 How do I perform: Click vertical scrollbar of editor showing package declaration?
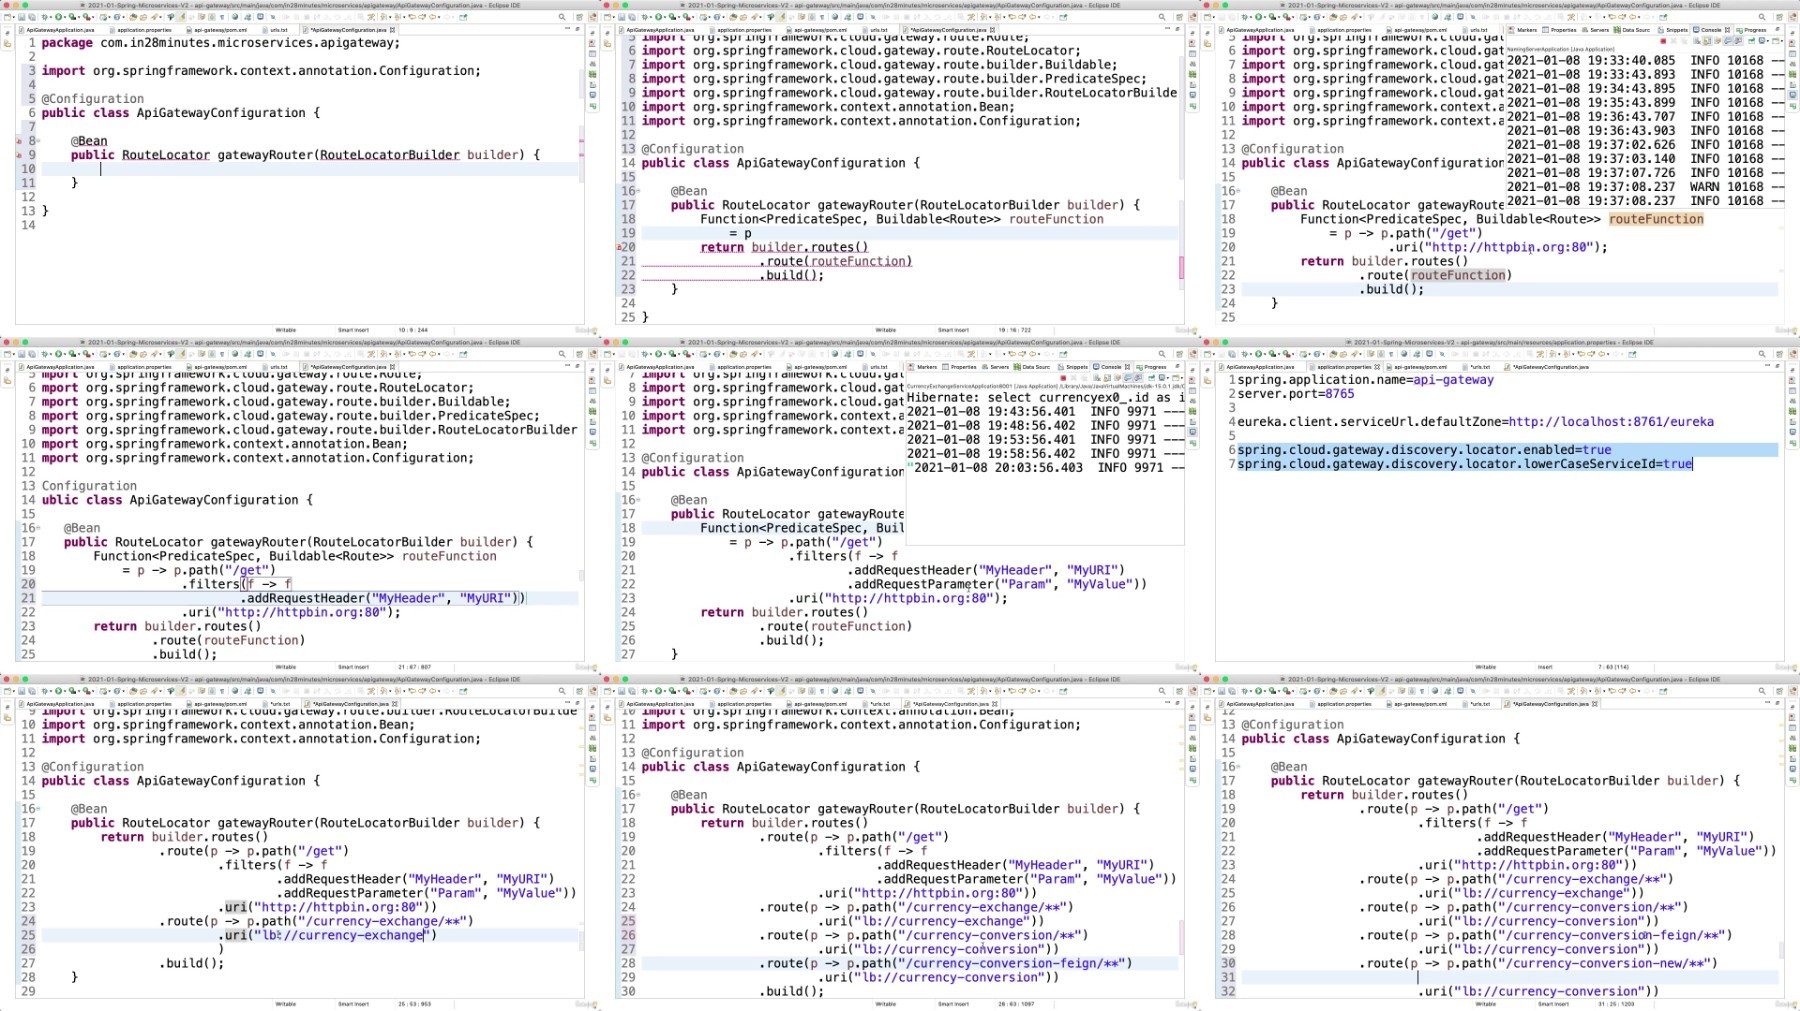click(581, 100)
